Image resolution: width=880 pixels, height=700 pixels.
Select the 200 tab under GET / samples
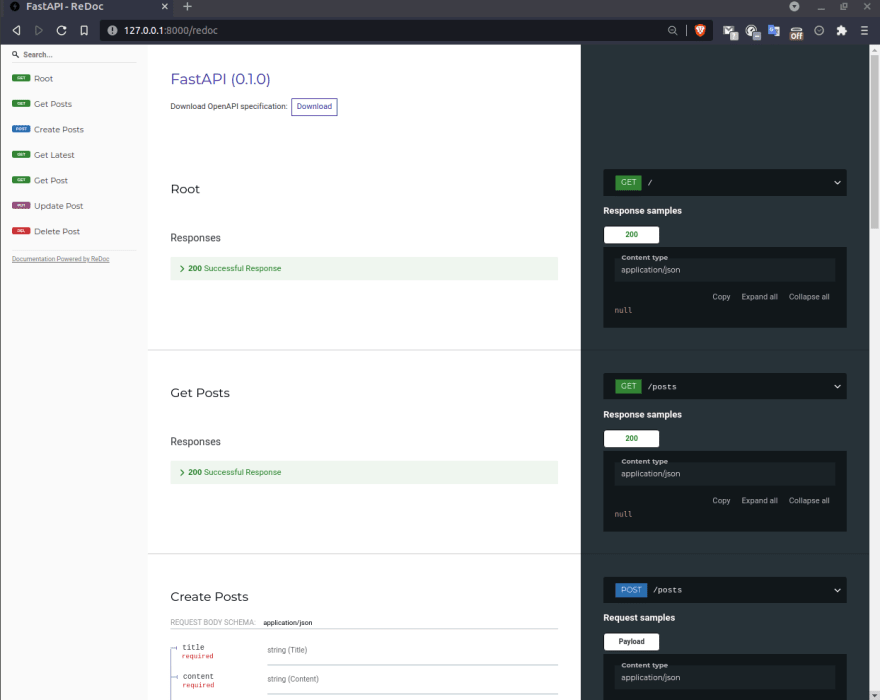point(631,235)
